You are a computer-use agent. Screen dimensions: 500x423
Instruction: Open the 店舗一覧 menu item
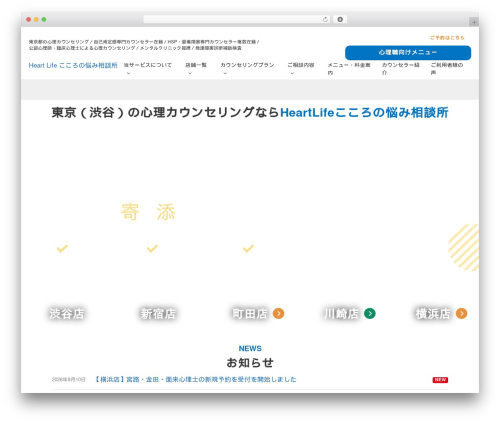pyautogui.click(x=196, y=65)
